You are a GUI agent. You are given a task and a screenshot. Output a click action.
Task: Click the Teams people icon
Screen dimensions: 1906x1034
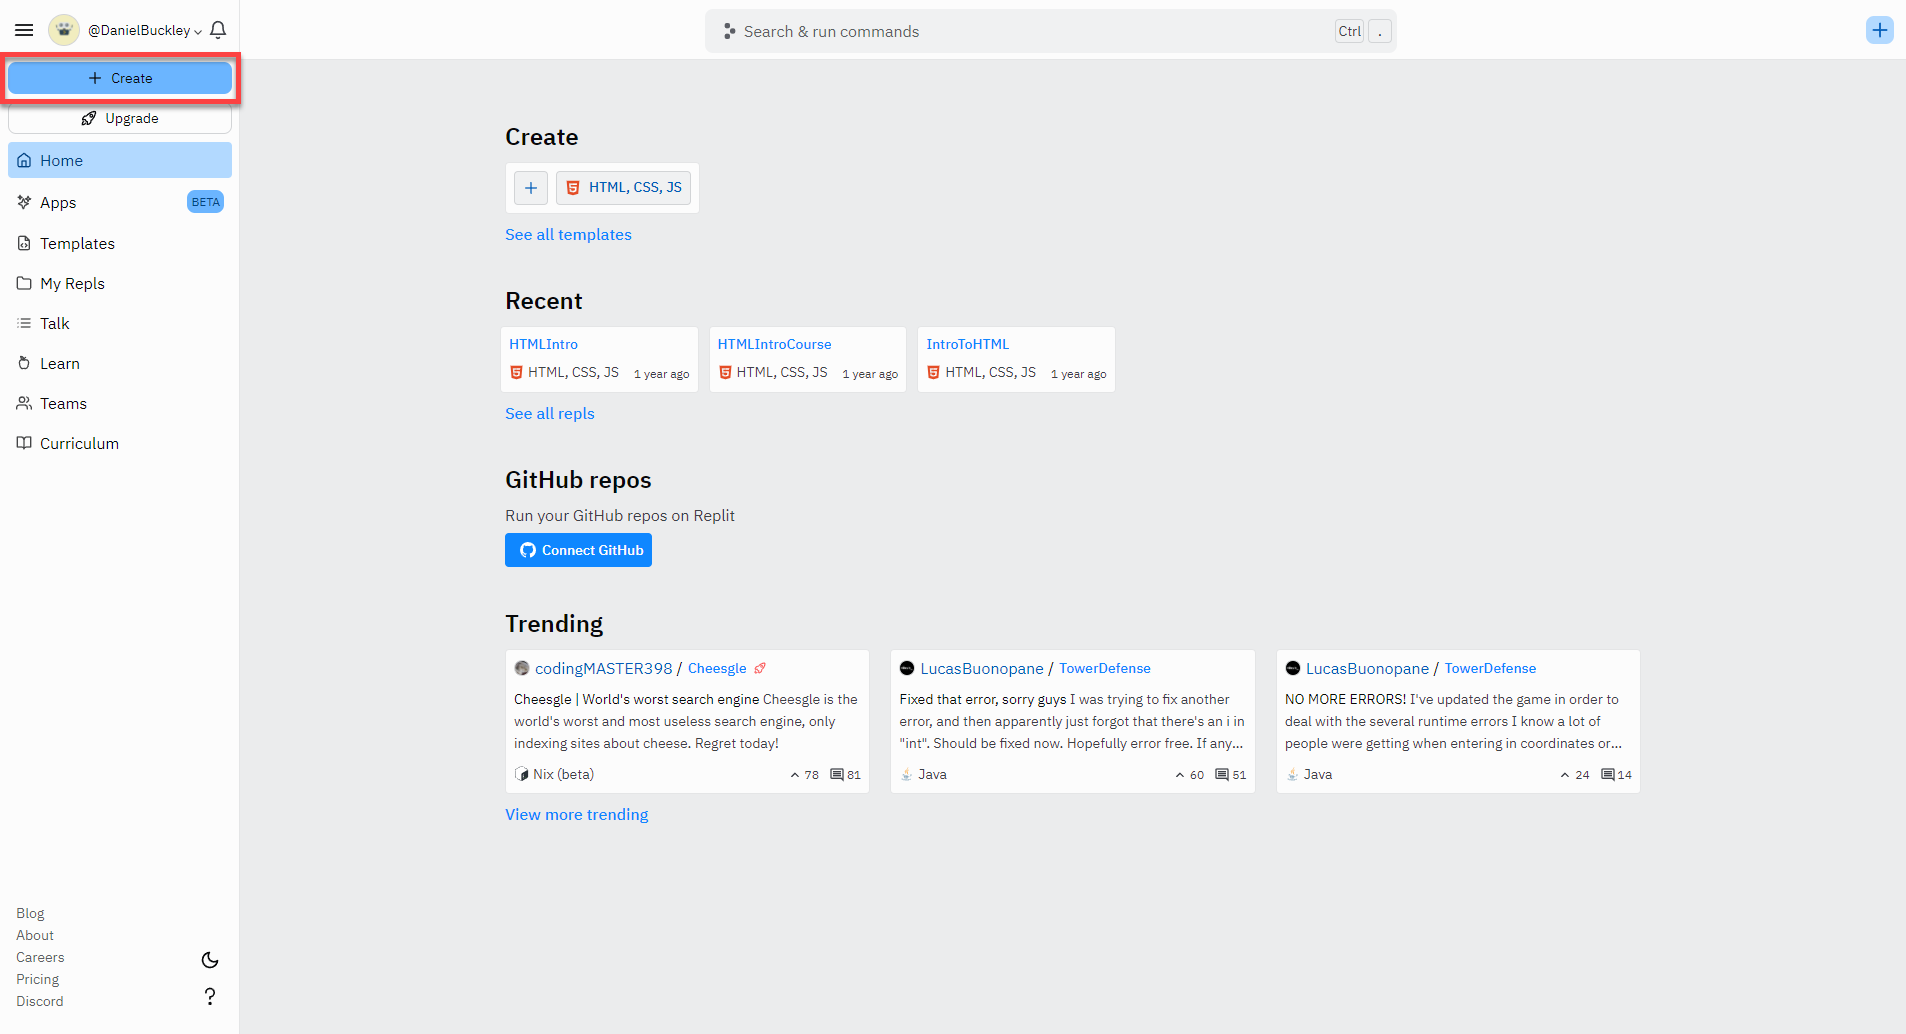[24, 403]
